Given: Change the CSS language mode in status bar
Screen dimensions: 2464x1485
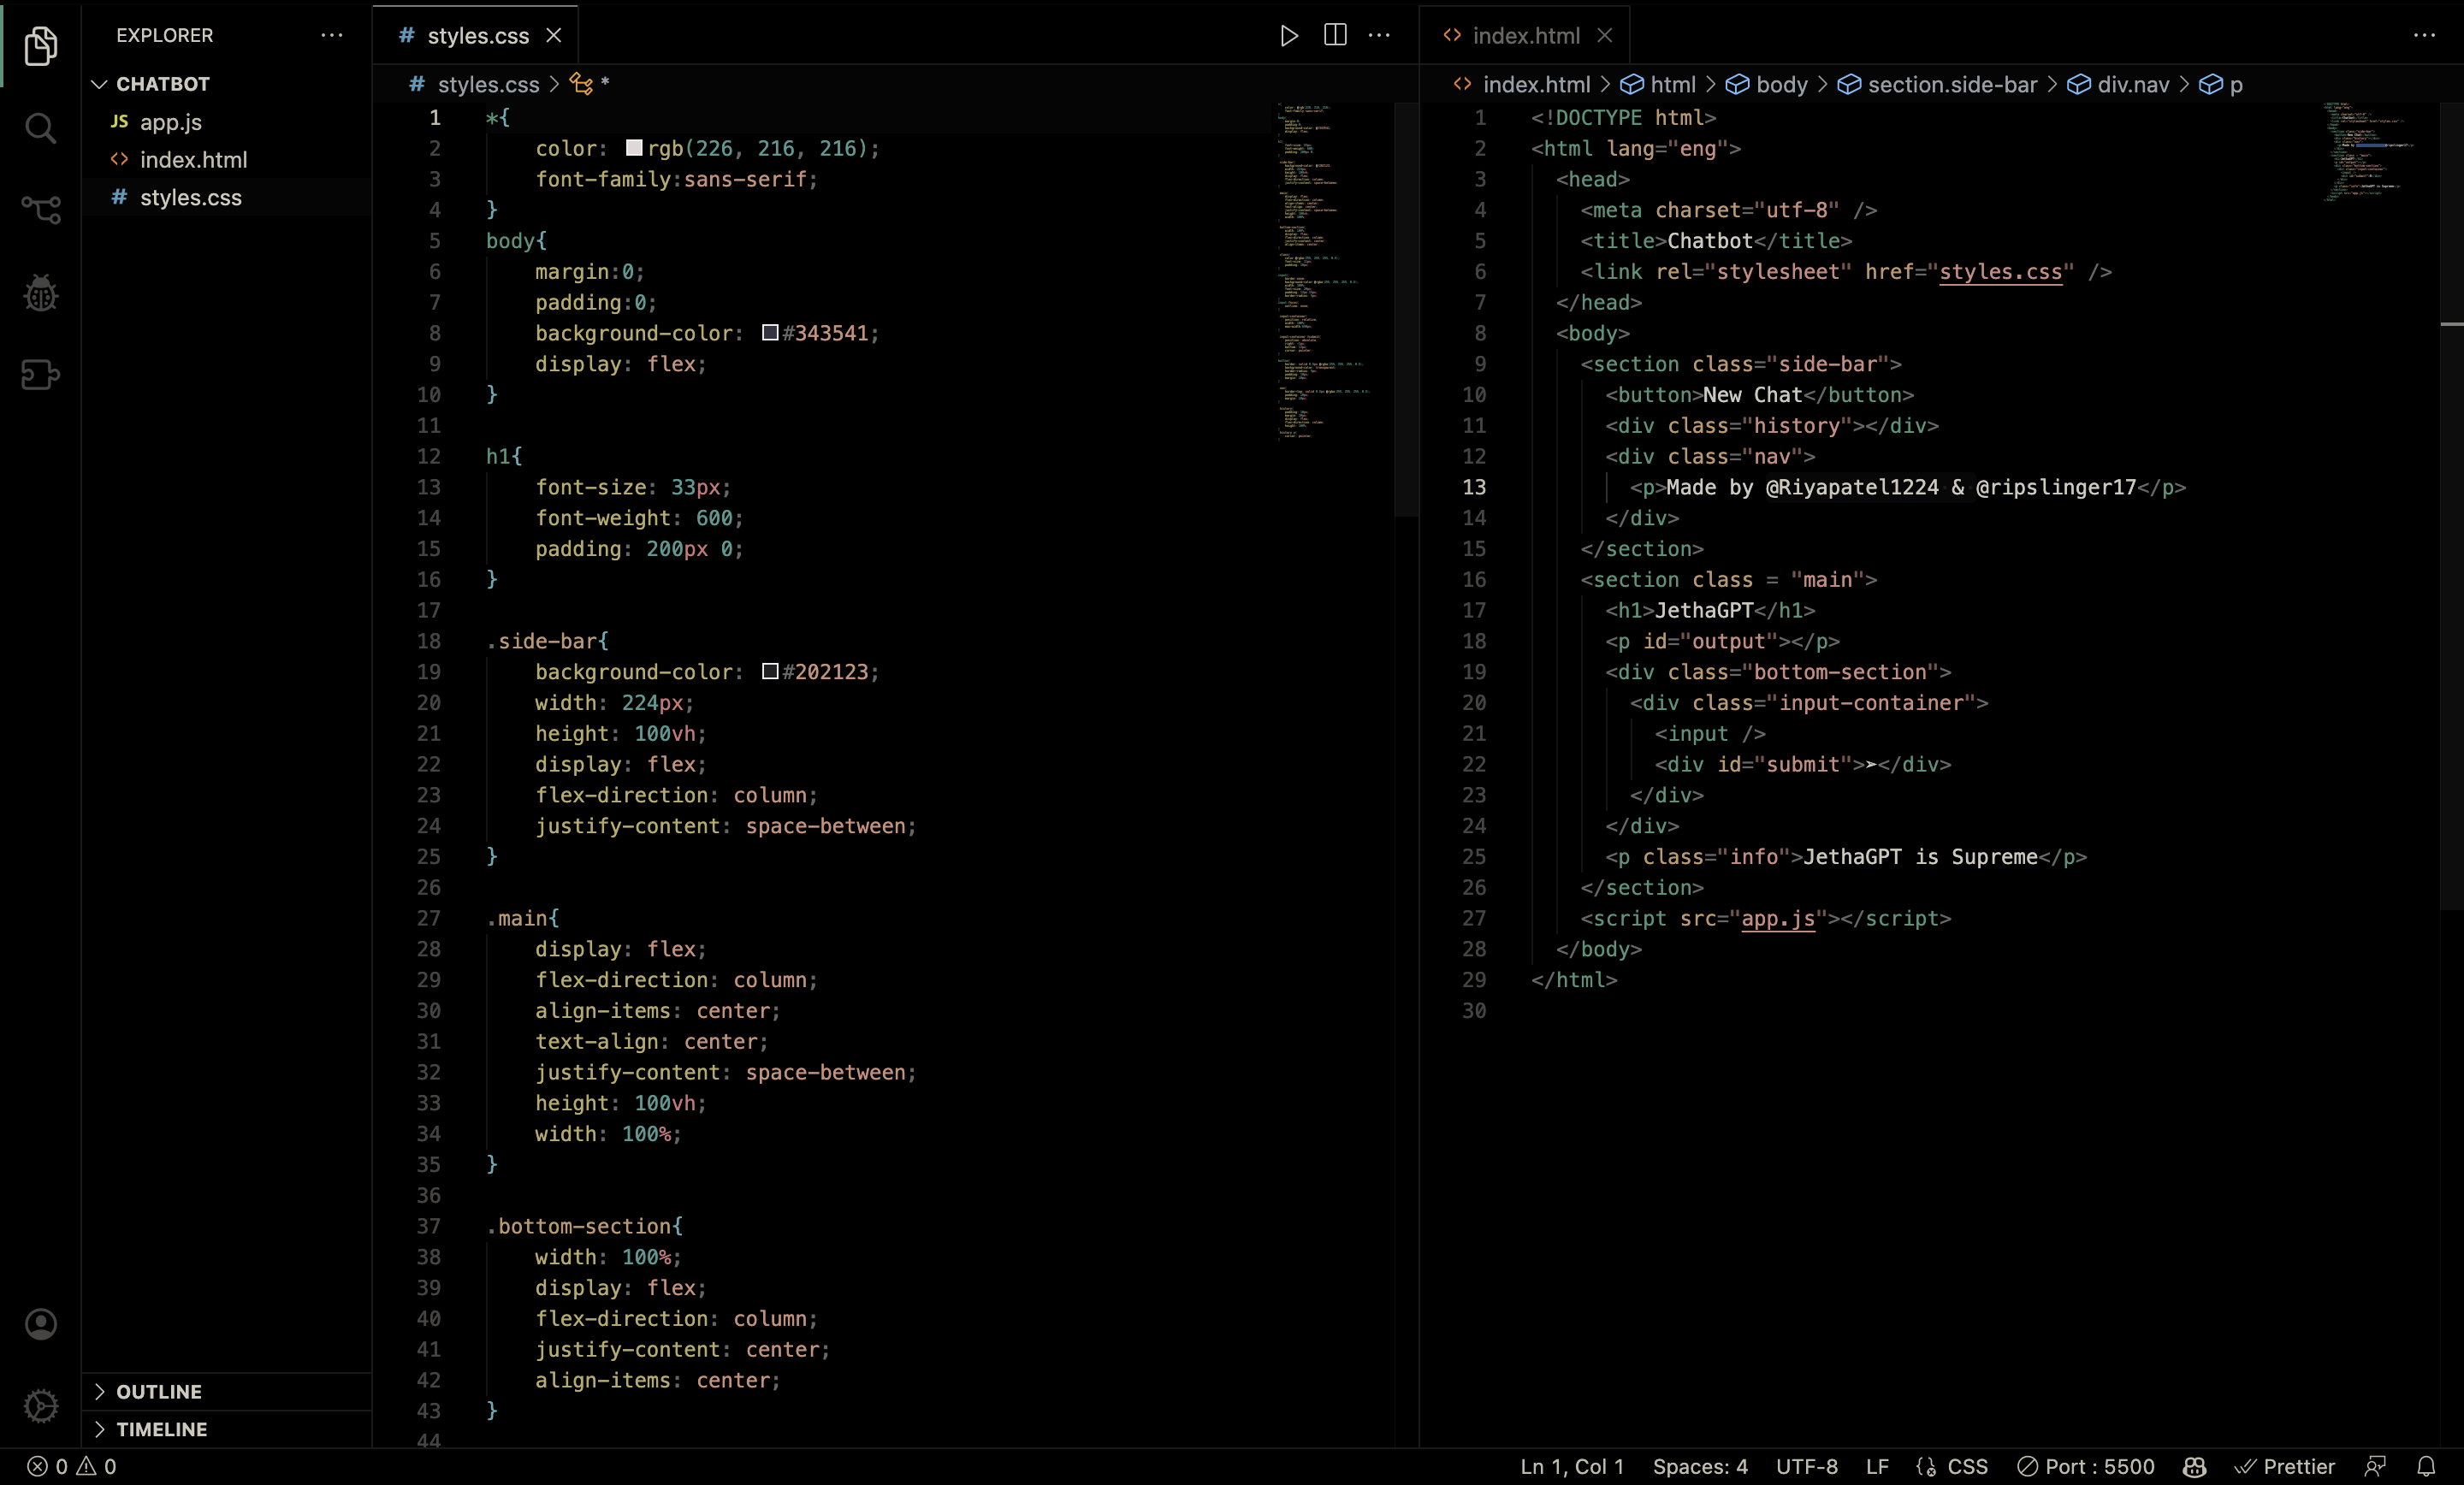Looking at the screenshot, I should click(x=1966, y=1466).
